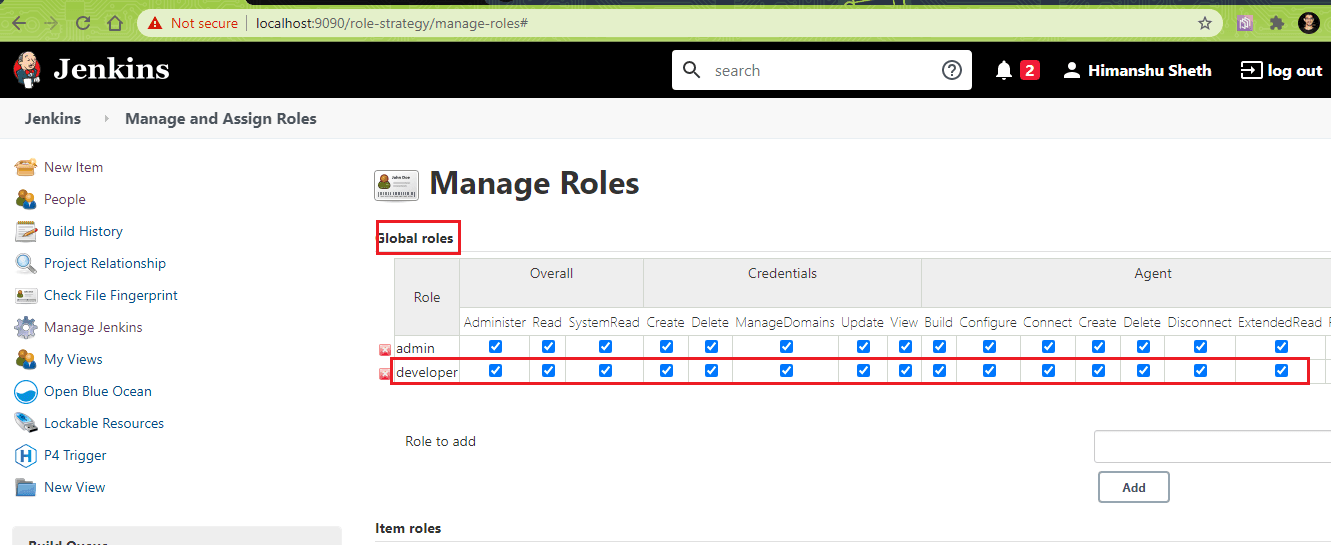Image resolution: width=1331 pixels, height=545 pixels.
Task: Toggle developer Agent ExtendedRead checkbox
Action: pos(1281,370)
